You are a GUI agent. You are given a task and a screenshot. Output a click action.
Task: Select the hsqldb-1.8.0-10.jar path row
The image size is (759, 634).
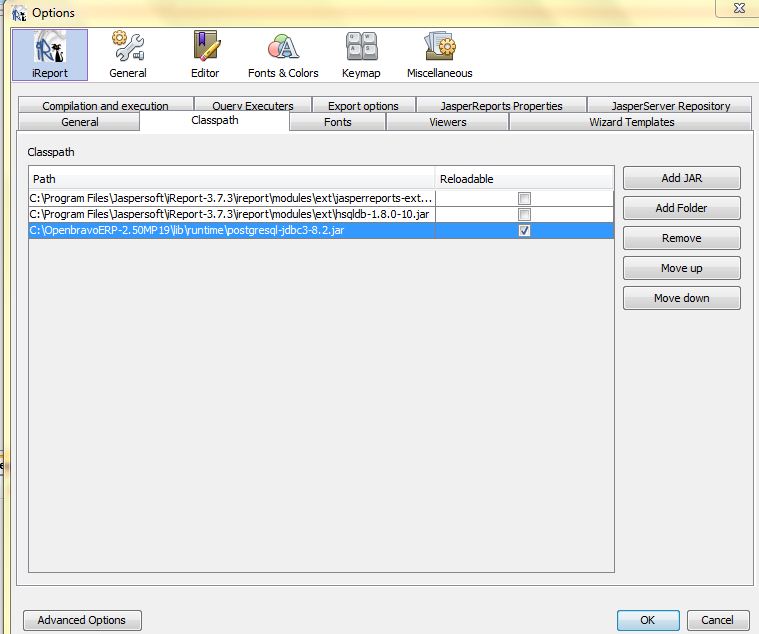click(x=232, y=214)
